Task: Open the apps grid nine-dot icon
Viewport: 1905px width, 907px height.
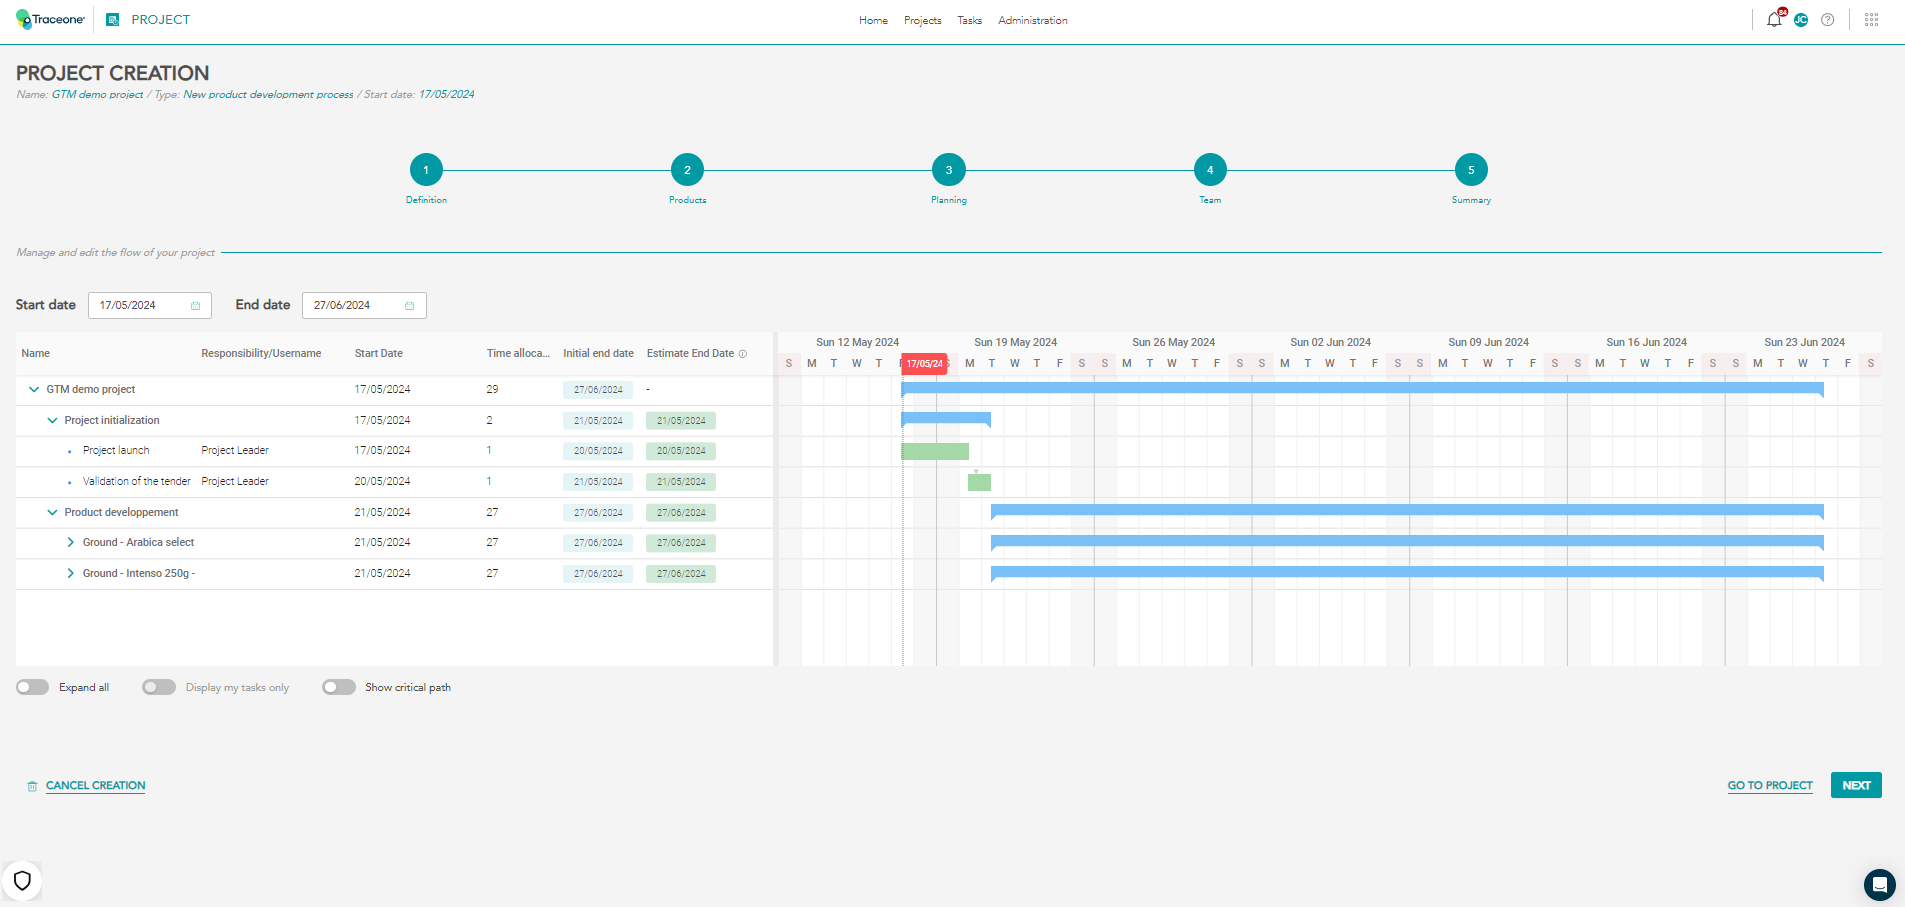Action: click(x=1872, y=19)
